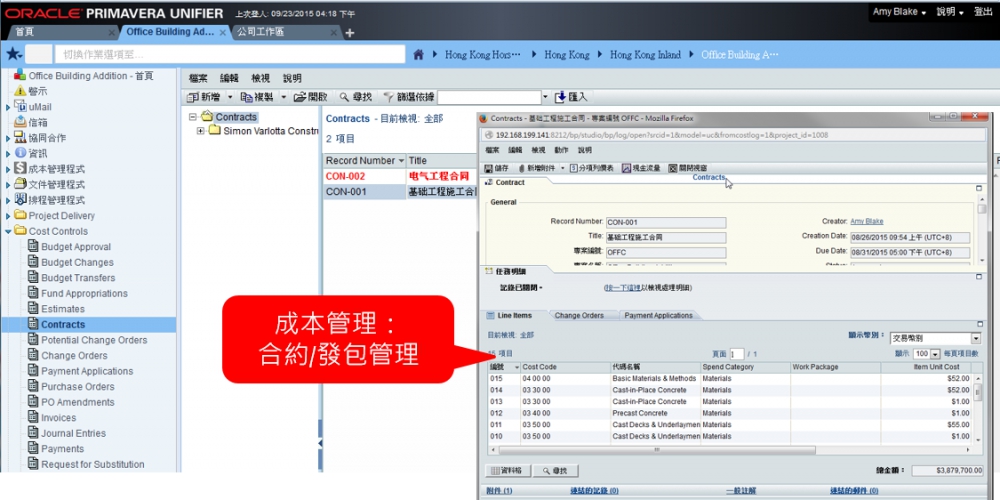1000x500 pixels.
Task: Click the bookmarks star icon
Action: coord(13,55)
